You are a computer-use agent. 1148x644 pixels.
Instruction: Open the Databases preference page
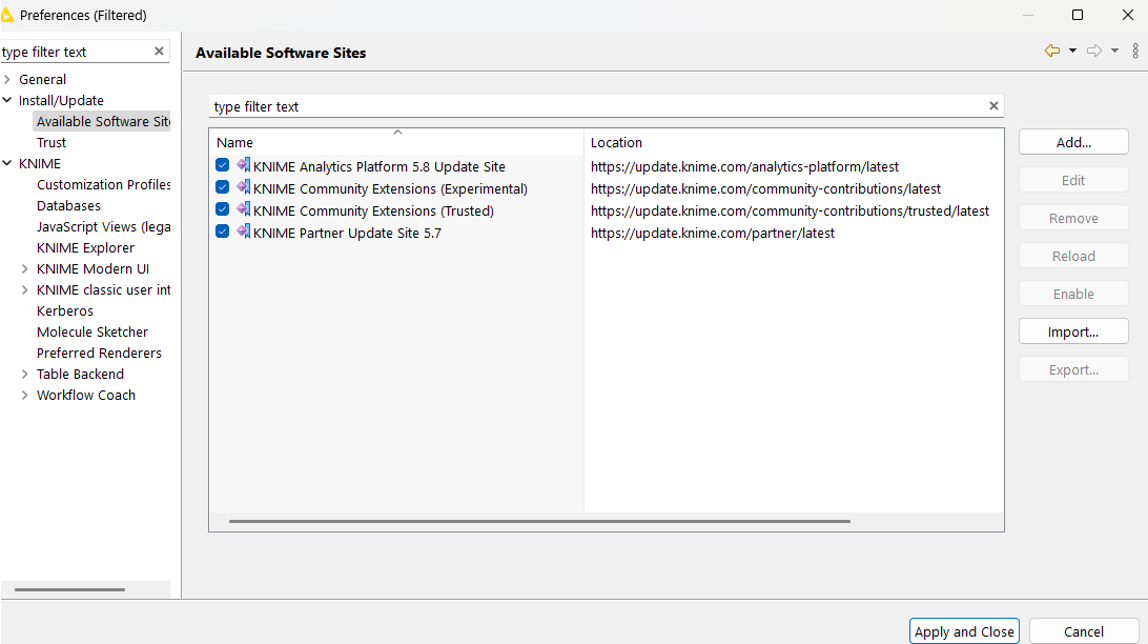[x=68, y=205]
